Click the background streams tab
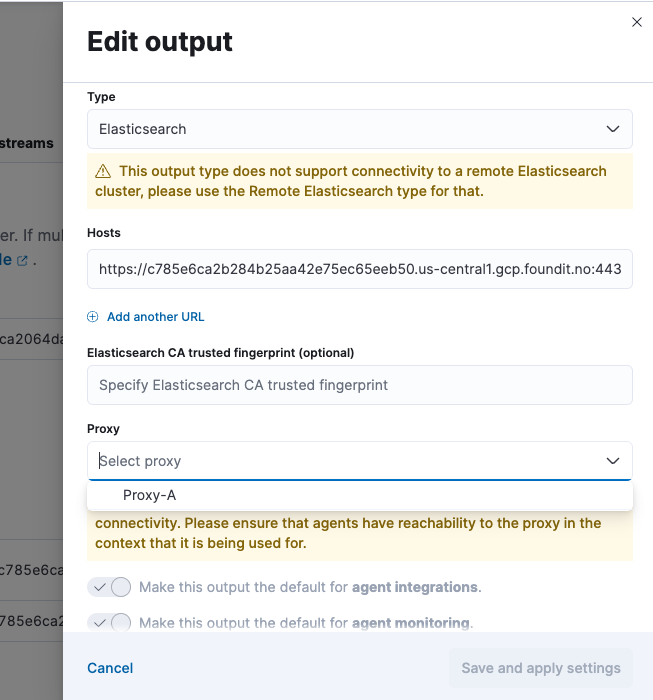This screenshot has height=700, width=653. [28, 143]
